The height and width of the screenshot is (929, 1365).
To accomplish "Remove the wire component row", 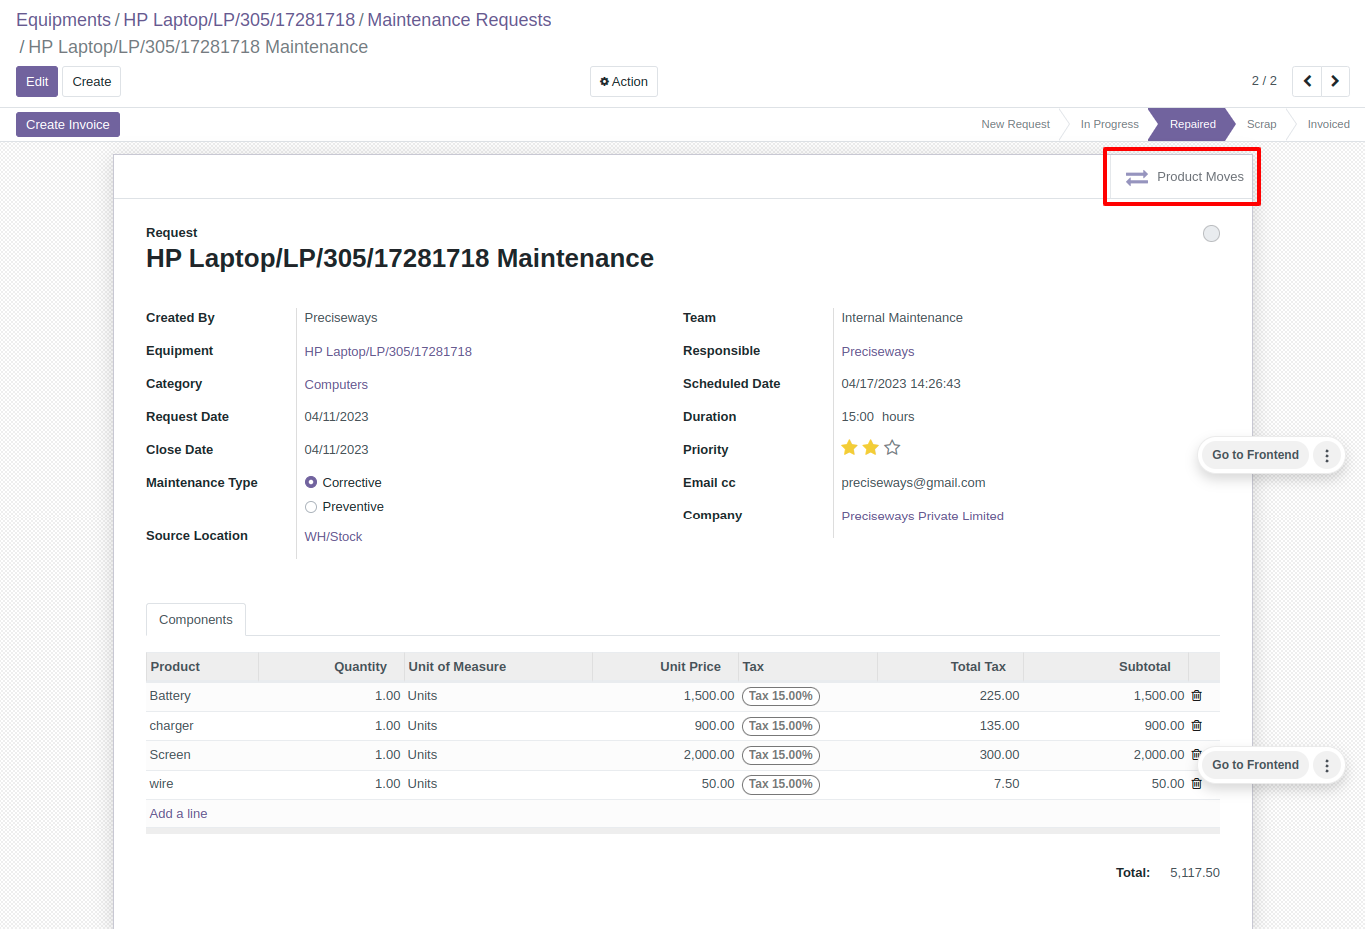I will click(x=1196, y=784).
